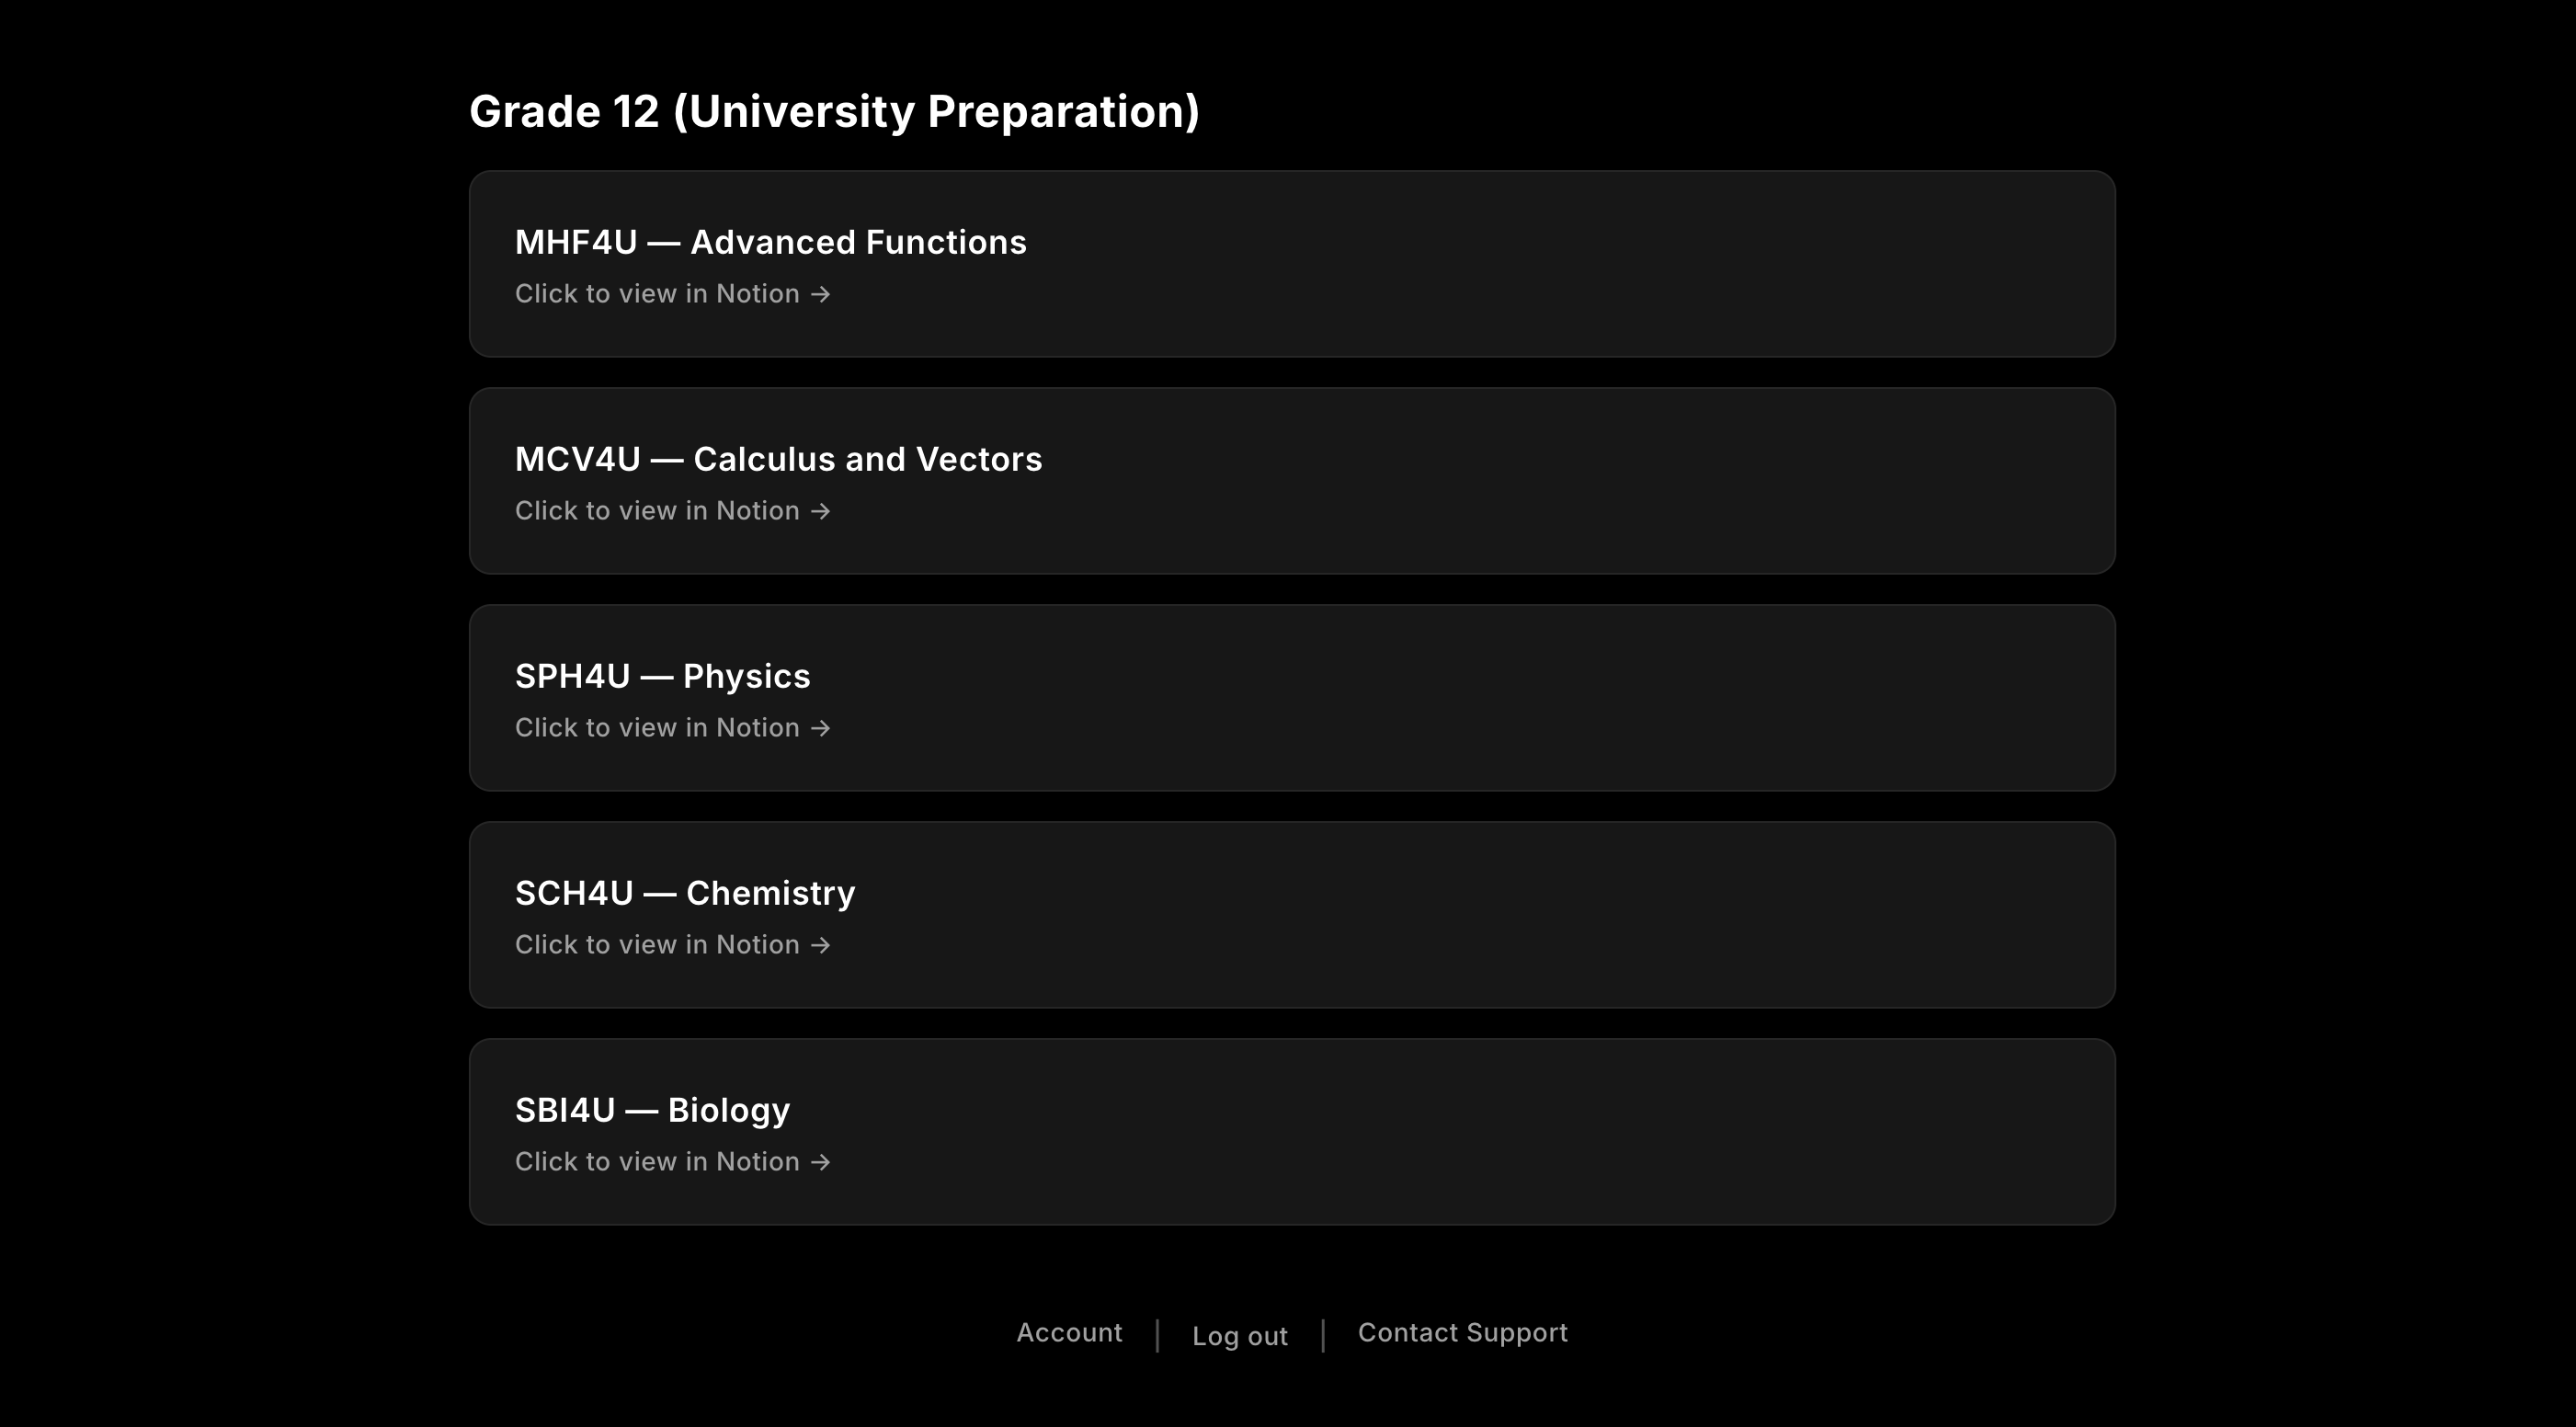Click the arrow icon on SCH4U card
Viewport: 2576px width, 1427px height.
click(x=821, y=944)
